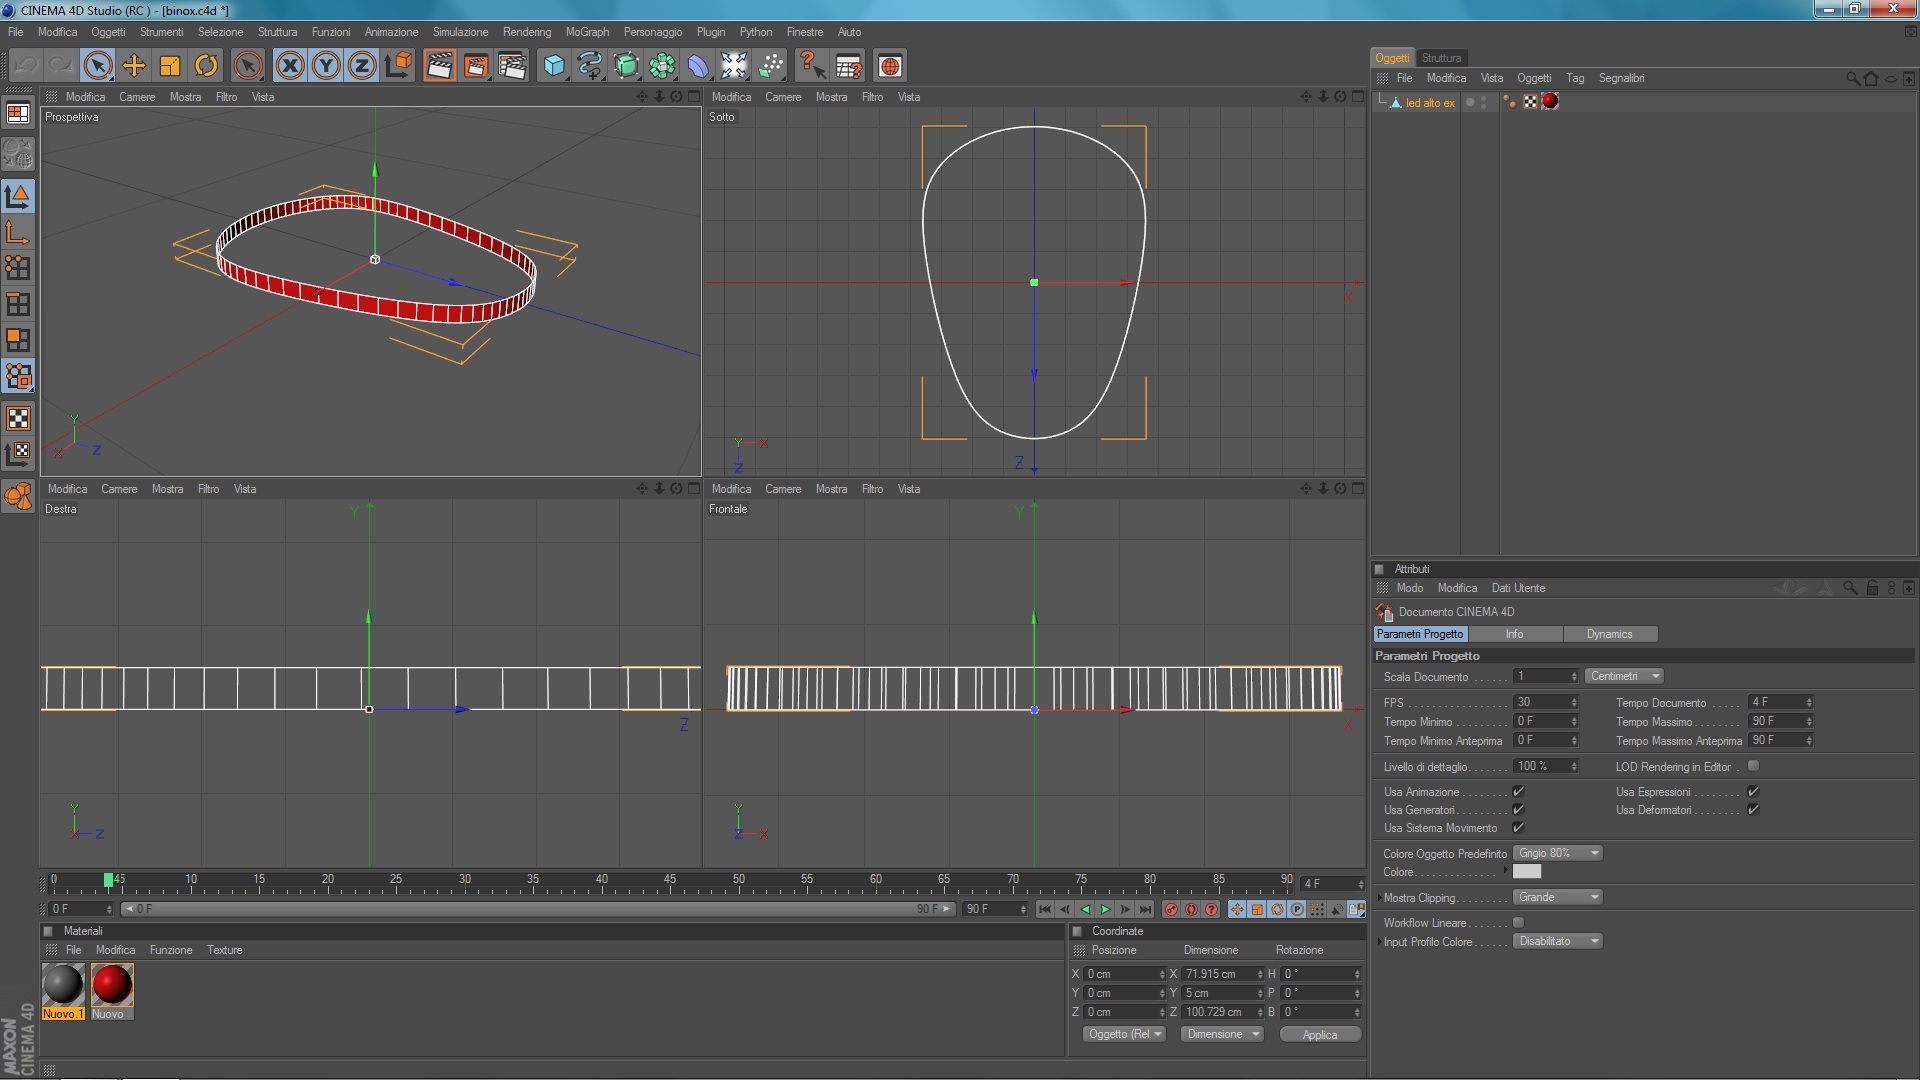Screen dimensions: 1920x1080
Task: Toggle Usa Espressioni checkbox
Action: pyautogui.click(x=1753, y=792)
